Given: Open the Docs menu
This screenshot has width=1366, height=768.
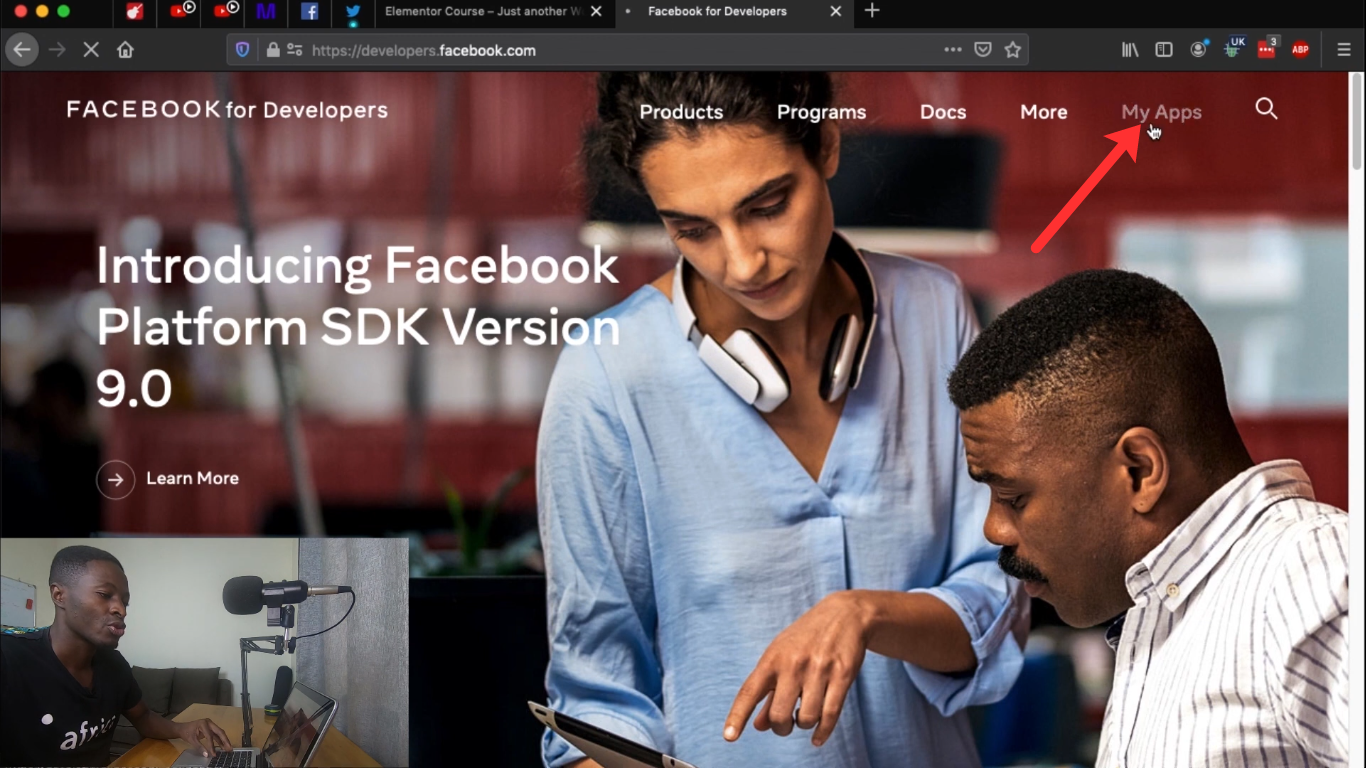Looking at the screenshot, I should [943, 112].
